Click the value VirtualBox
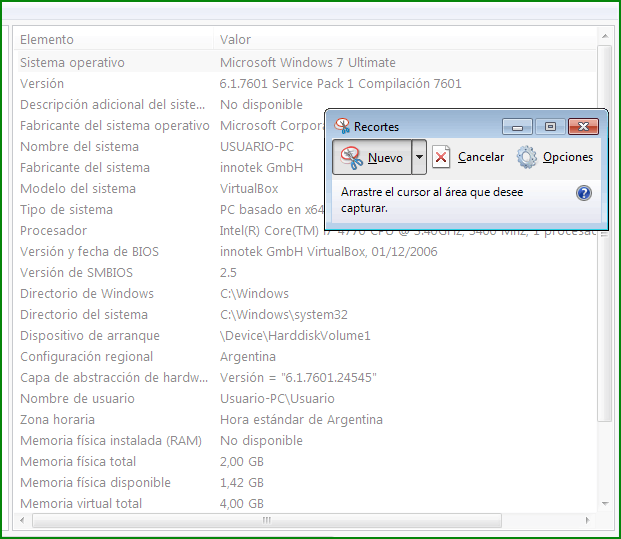 (249, 189)
